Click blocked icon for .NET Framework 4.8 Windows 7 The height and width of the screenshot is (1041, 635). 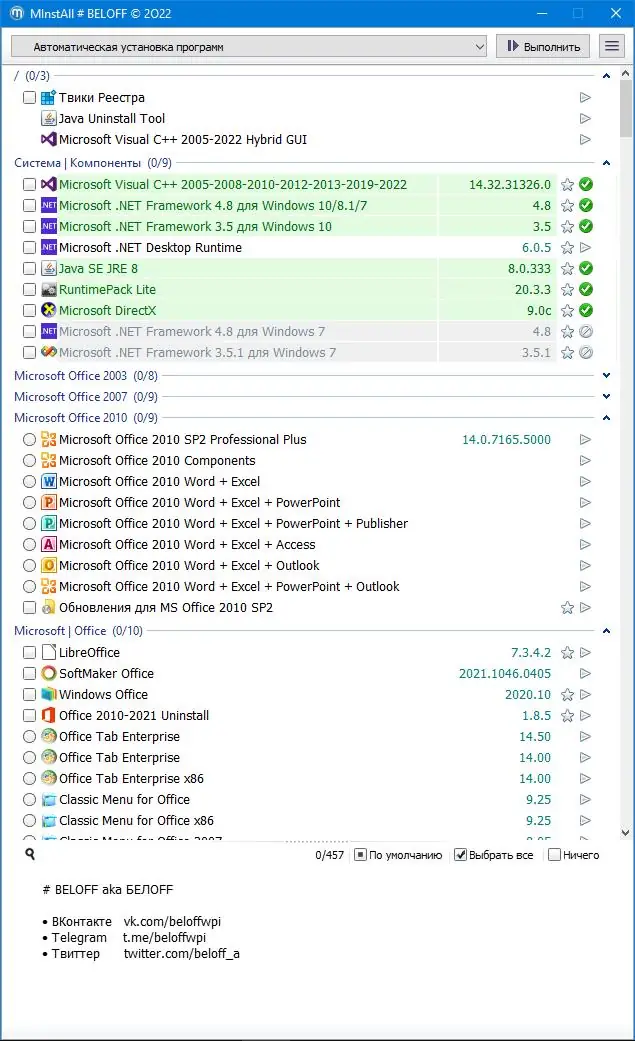(x=586, y=331)
